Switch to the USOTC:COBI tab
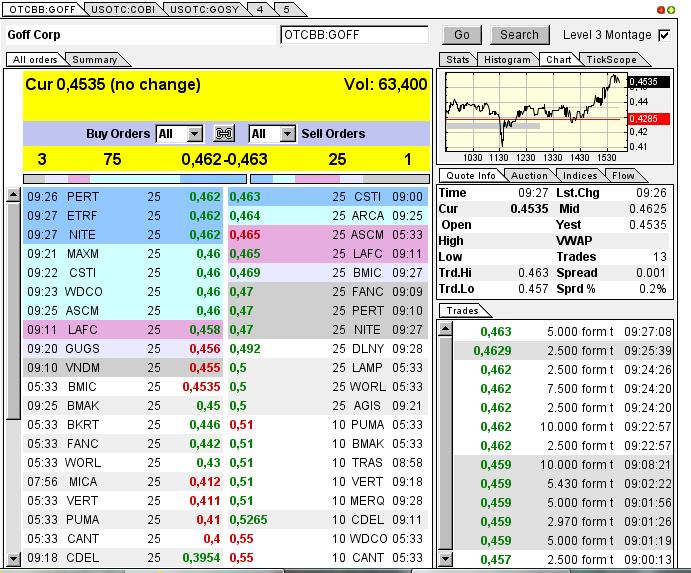 [x=123, y=9]
